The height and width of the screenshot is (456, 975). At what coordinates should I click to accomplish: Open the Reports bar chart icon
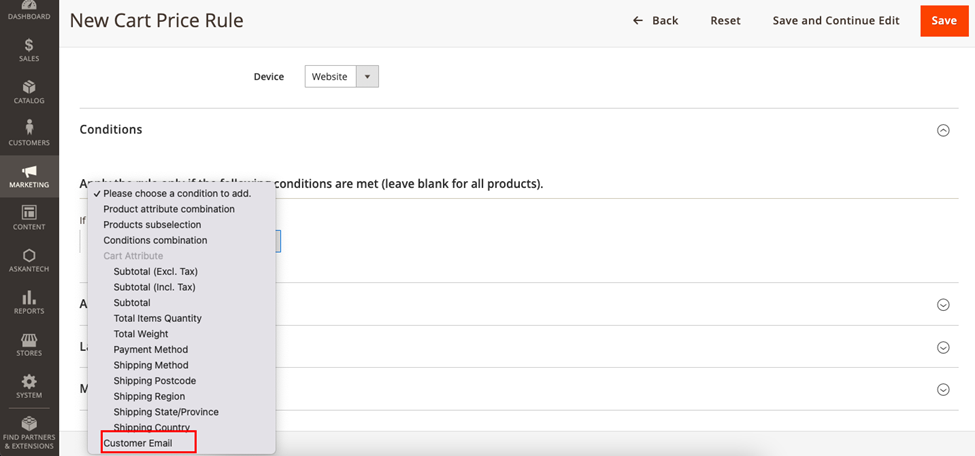tap(29, 302)
